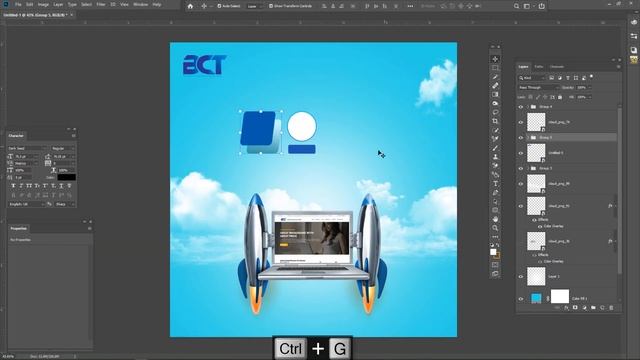This screenshot has height=360, width=640.
Task: Hide the Color Fill 1 layer
Action: [x=520, y=299]
